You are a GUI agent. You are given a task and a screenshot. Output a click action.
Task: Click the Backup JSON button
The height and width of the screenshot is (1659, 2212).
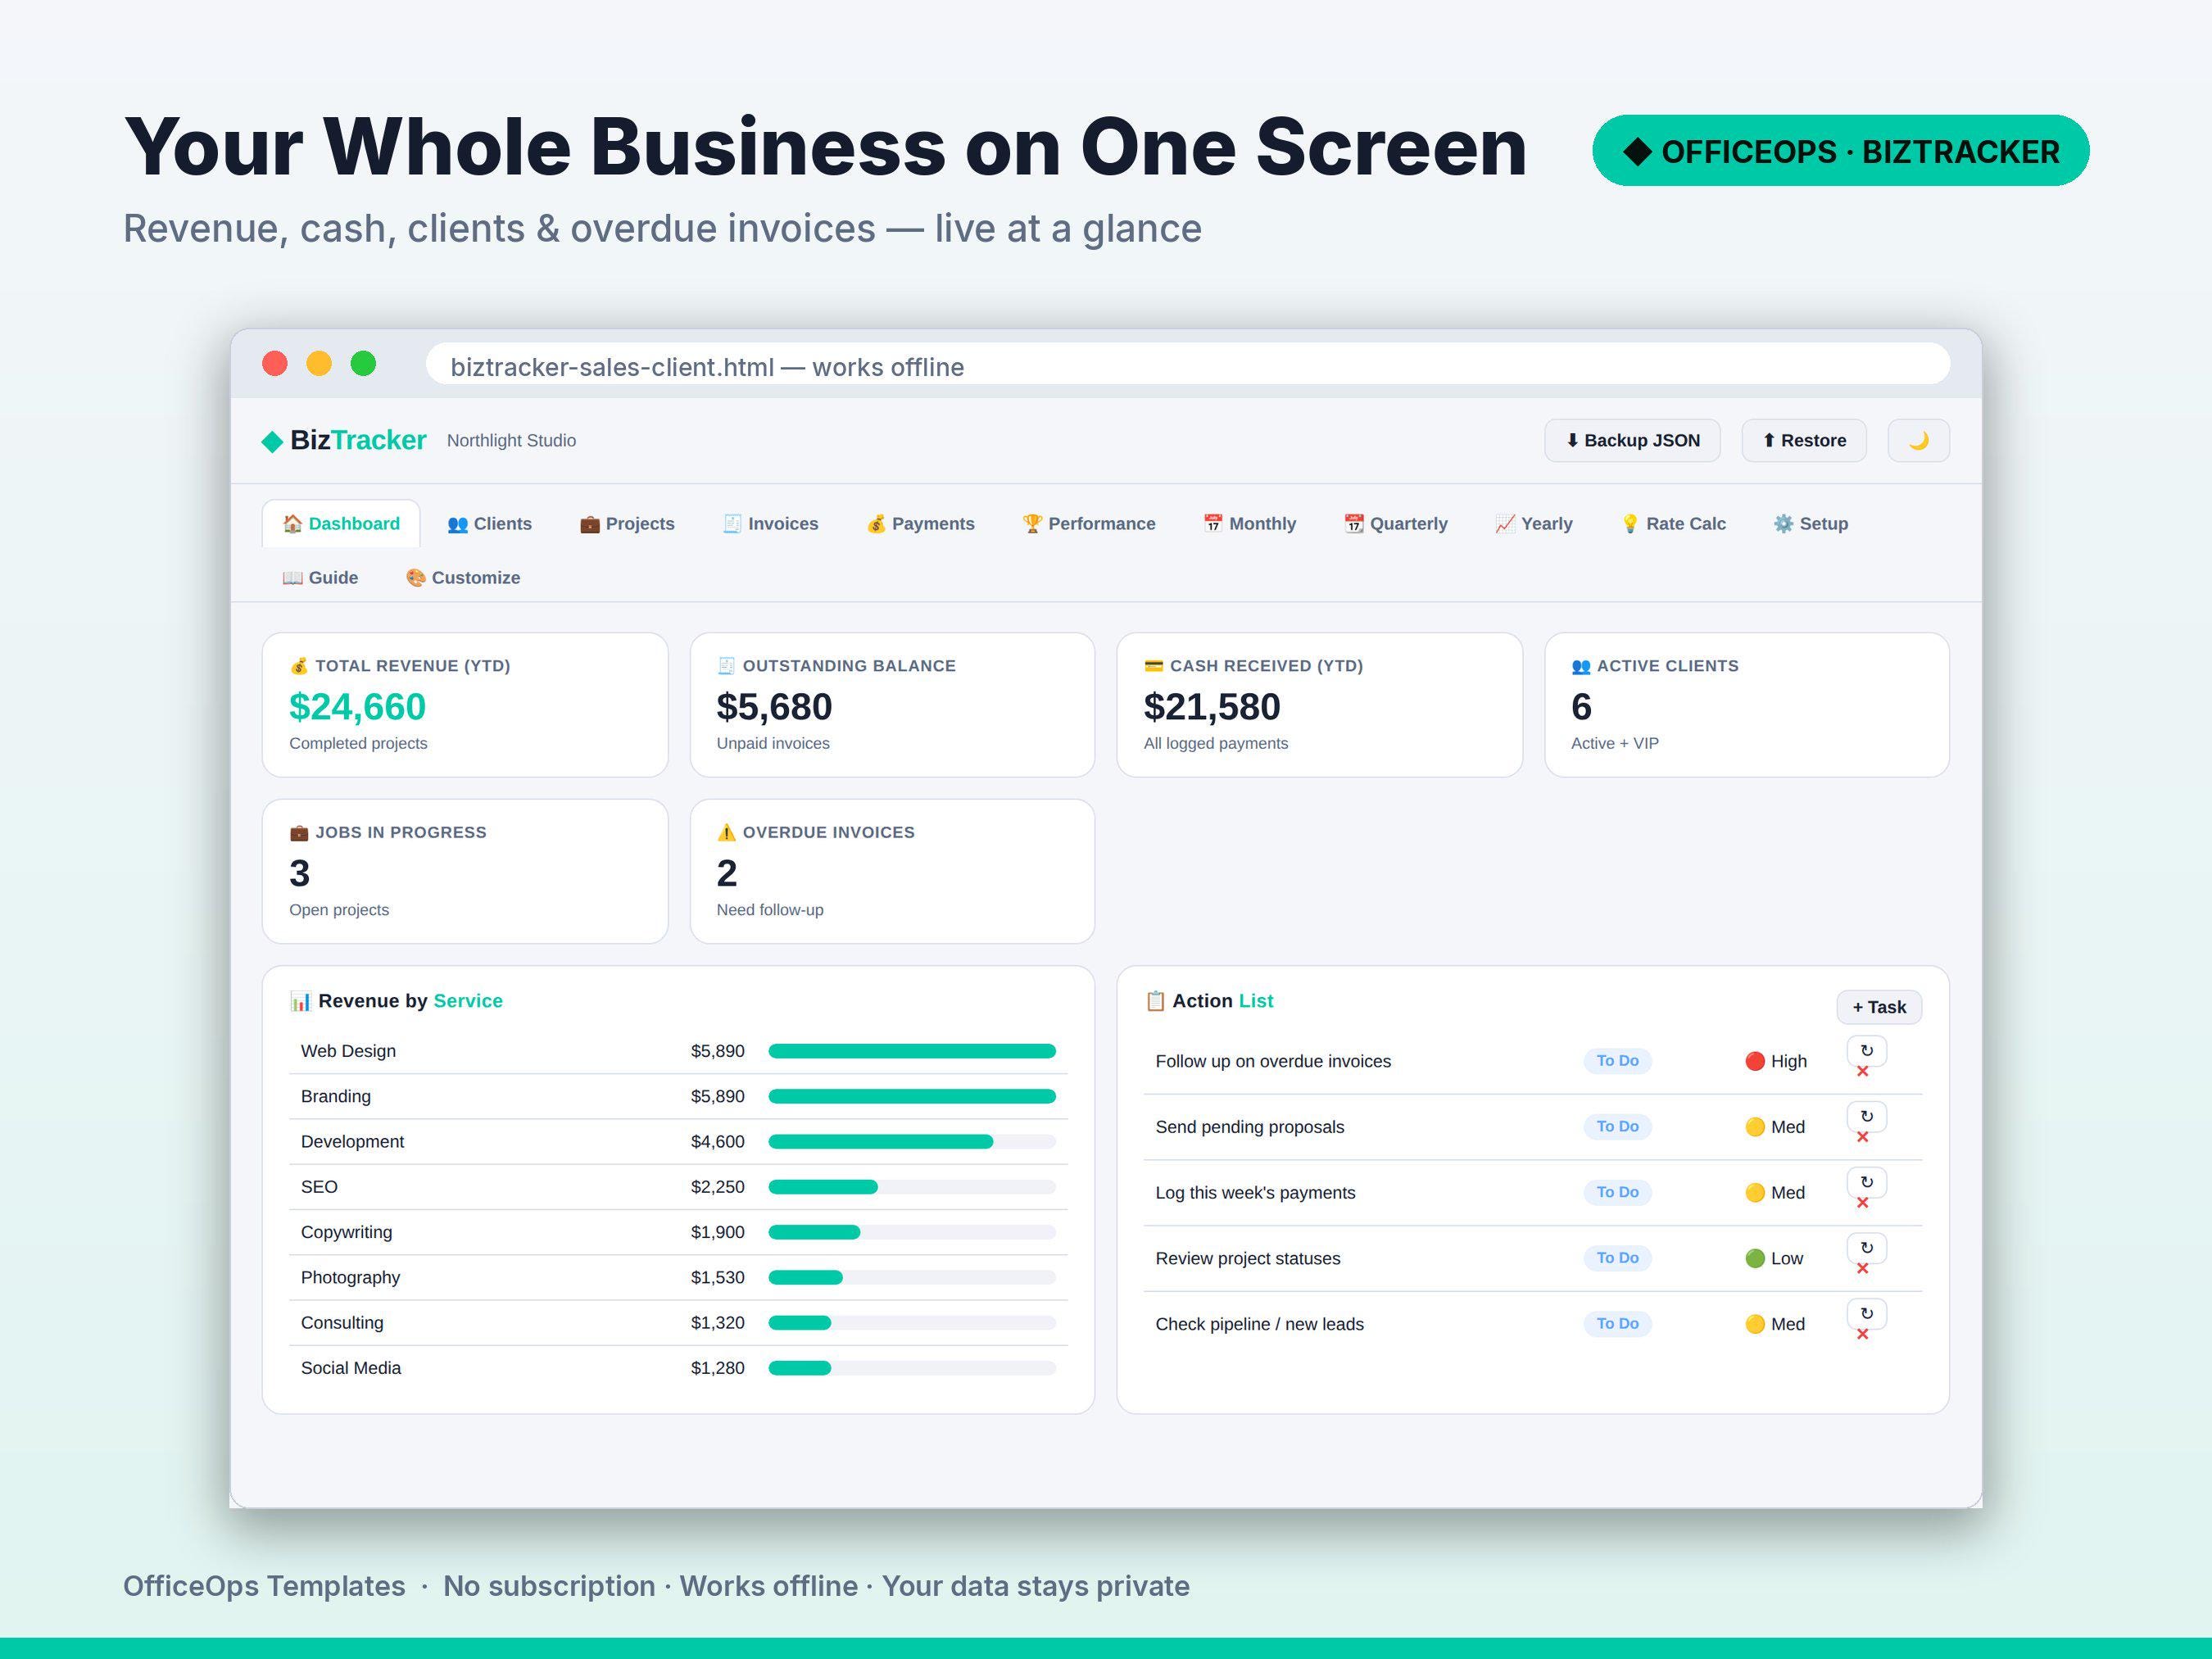[x=1632, y=440]
